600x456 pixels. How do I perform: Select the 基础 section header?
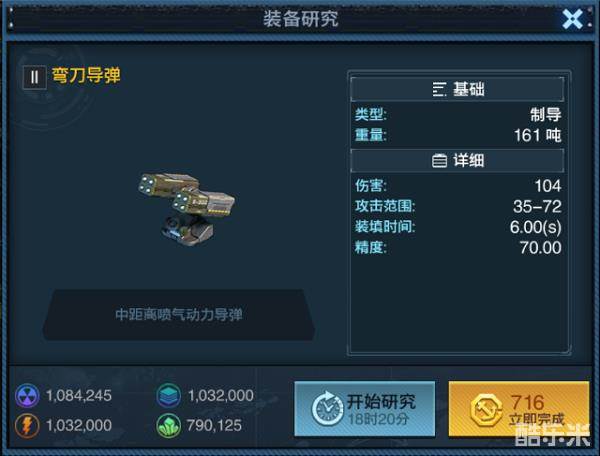pos(457,89)
